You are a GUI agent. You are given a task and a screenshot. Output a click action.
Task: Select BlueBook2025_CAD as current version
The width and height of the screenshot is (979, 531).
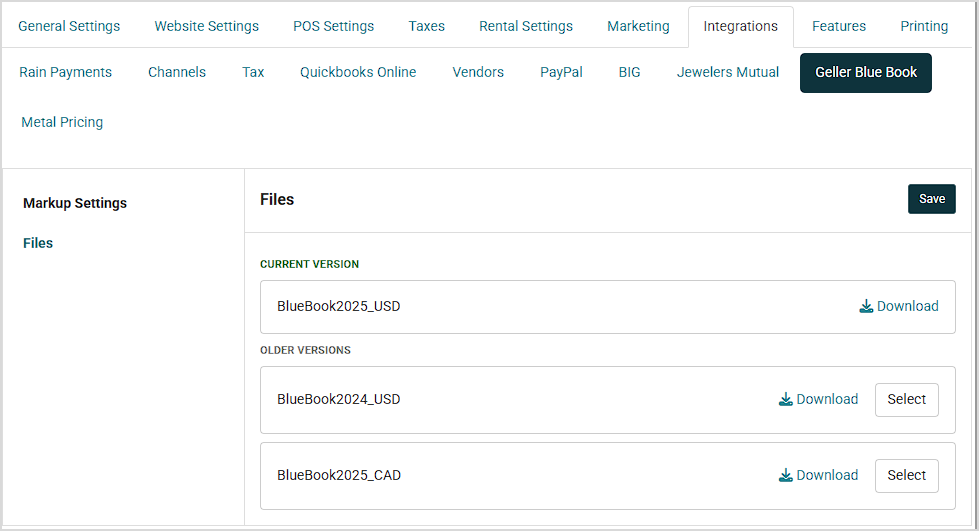[907, 475]
